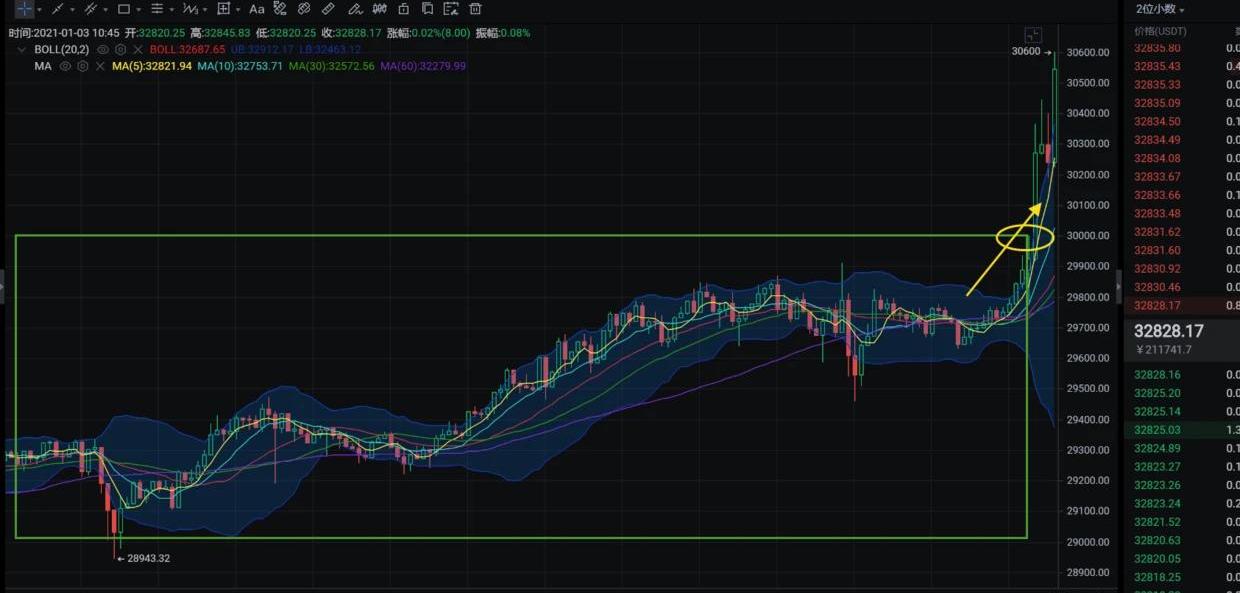Click the lock drawings icon
This screenshot has width=1240, height=593.
[403, 9]
